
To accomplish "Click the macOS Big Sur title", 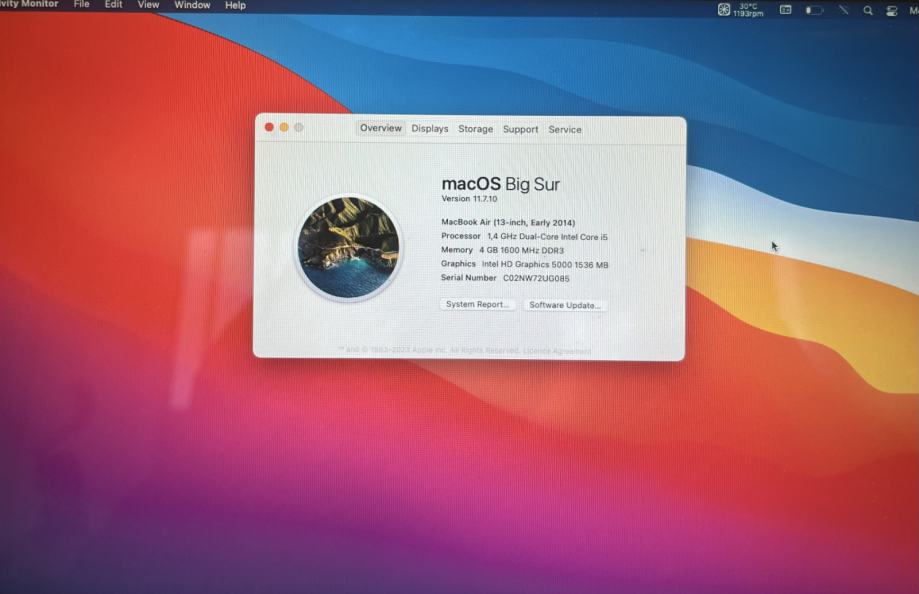I will 501,184.
